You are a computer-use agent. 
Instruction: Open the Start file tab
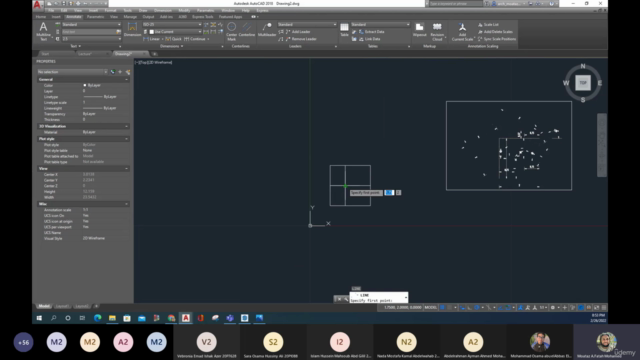(45, 54)
